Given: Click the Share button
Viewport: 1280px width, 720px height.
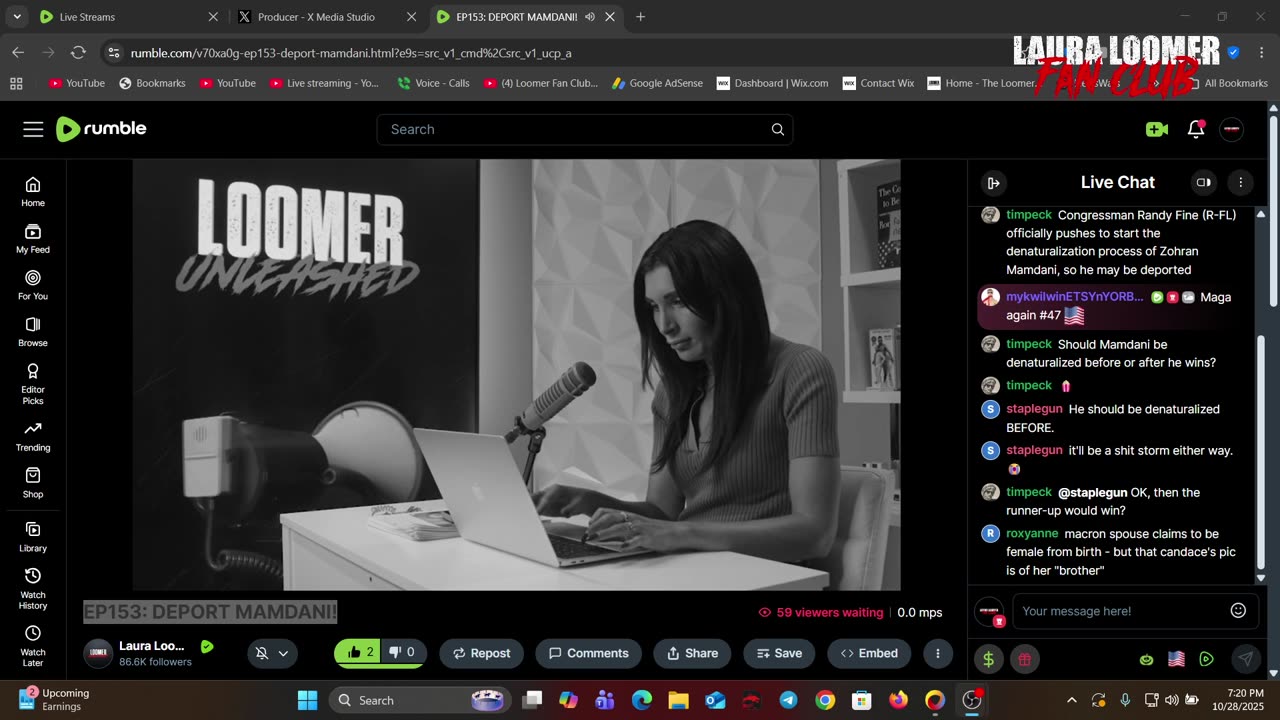Looking at the screenshot, I should click(x=692, y=653).
